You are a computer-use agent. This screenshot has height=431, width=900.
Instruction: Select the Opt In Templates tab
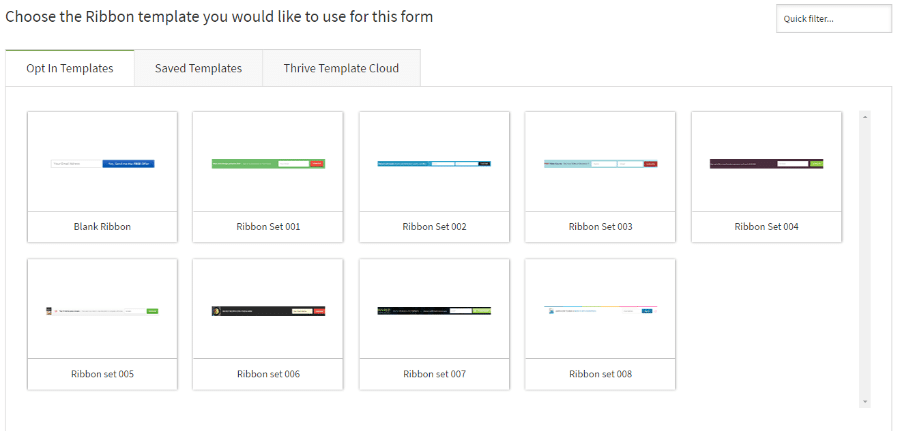point(70,68)
